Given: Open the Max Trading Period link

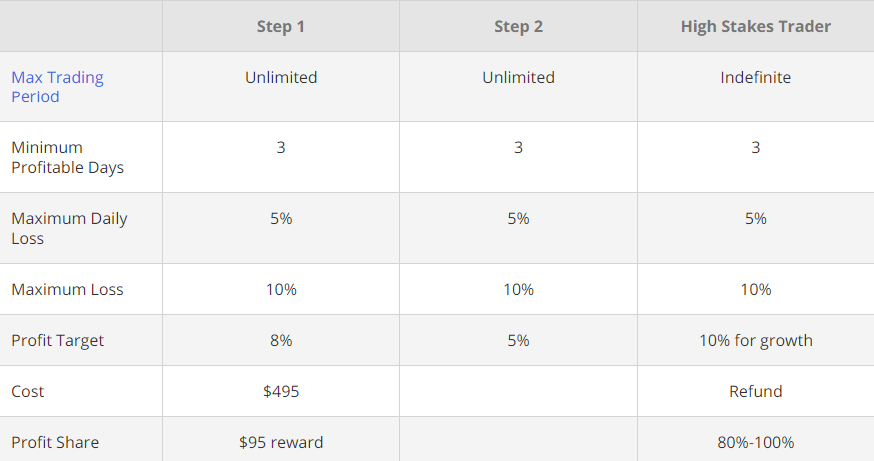Looking at the screenshot, I should (57, 87).
